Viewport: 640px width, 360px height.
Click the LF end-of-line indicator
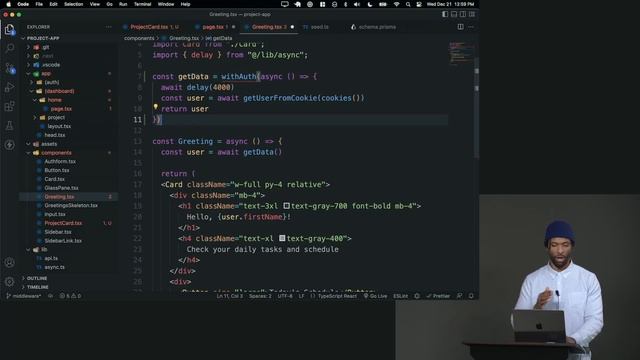[302, 296]
